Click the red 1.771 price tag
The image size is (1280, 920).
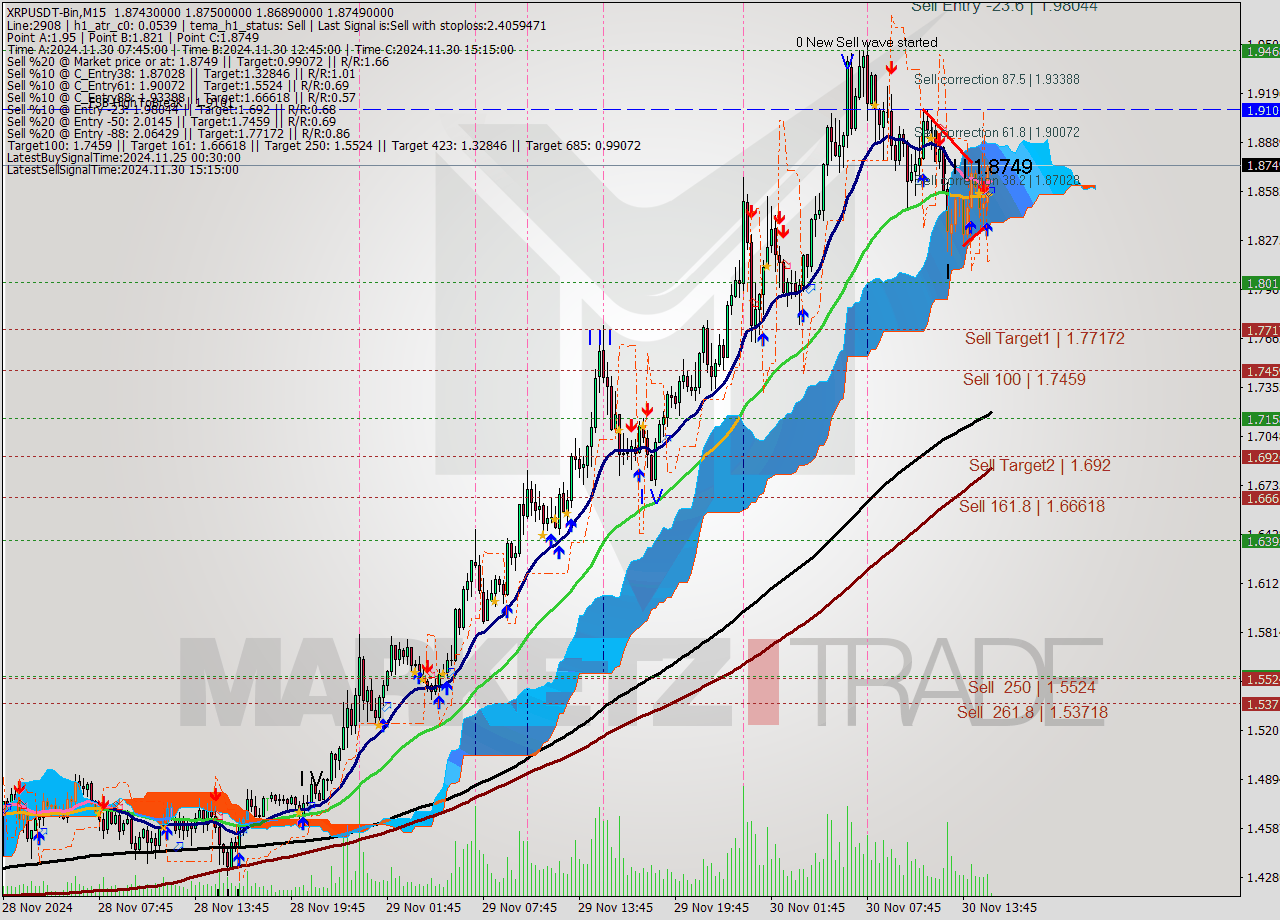(1260, 330)
